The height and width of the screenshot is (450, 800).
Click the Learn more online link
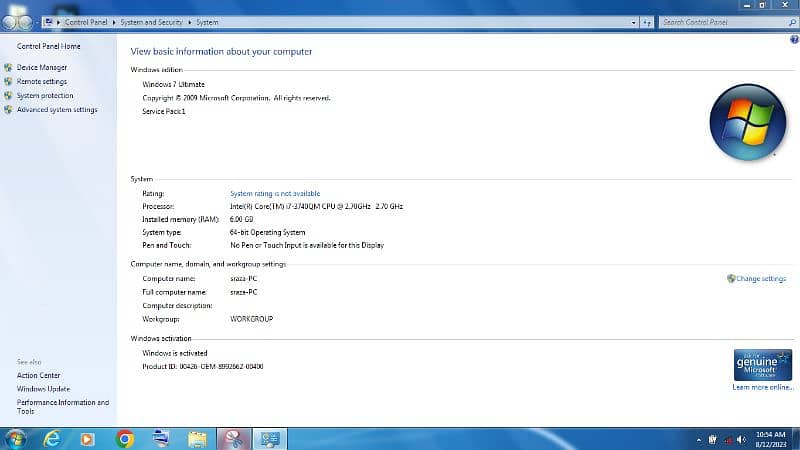[762, 387]
